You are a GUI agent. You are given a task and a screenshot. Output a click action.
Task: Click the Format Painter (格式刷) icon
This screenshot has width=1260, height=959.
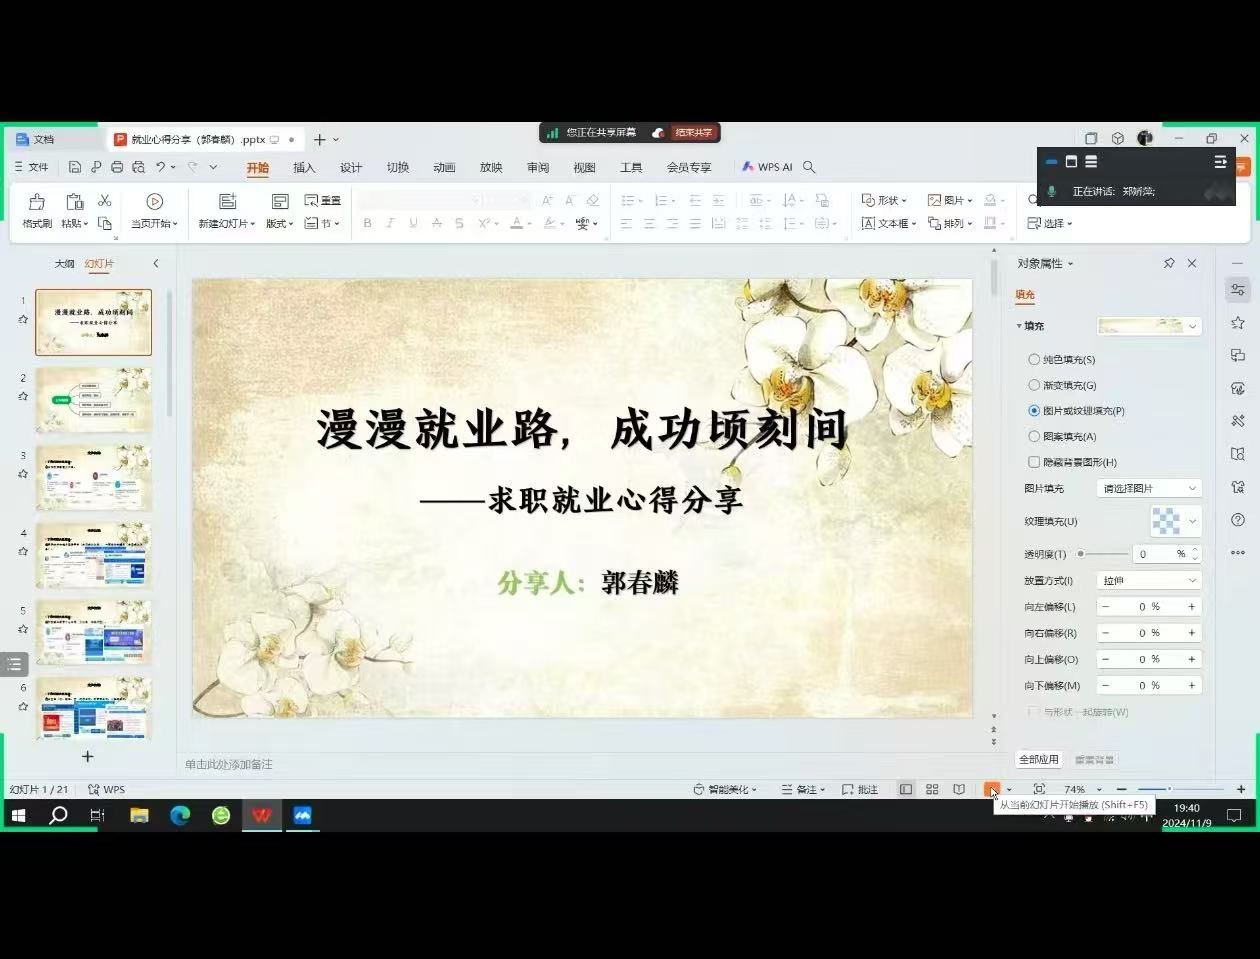point(37,203)
